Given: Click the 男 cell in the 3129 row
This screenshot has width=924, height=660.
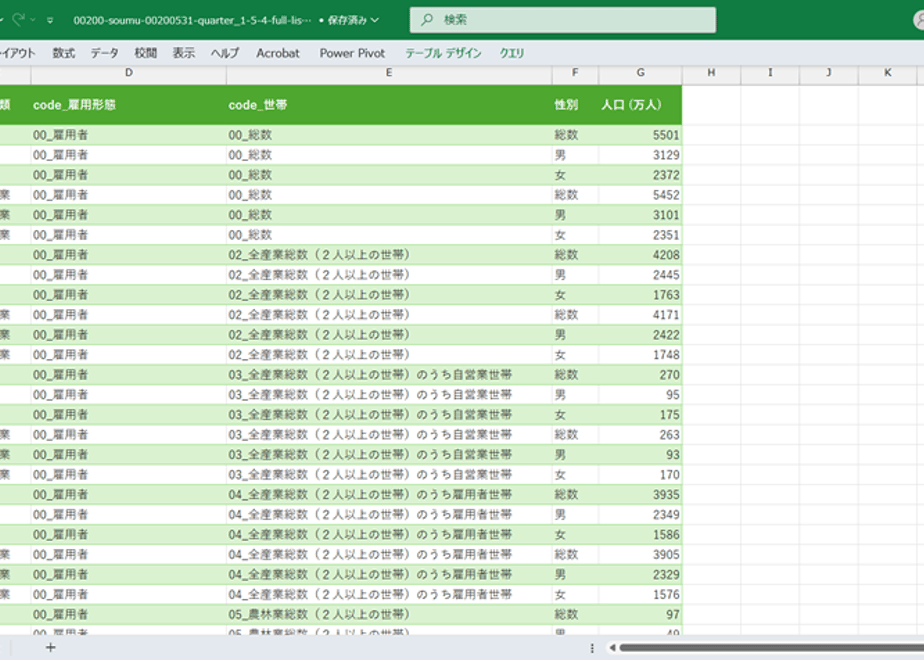Looking at the screenshot, I should click(x=575, y=155).
